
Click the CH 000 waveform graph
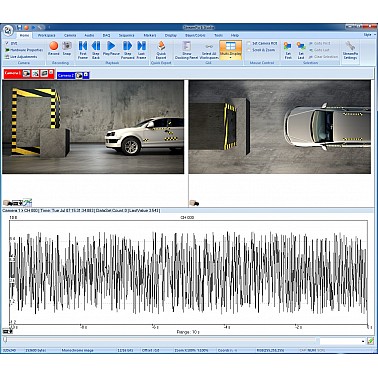coord(188,272)
